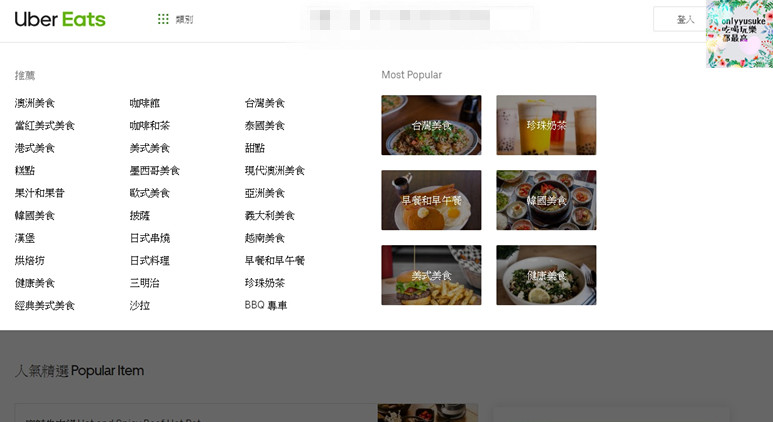
Task: Select 台灣美食 in the recommended list
Action: pos(265,103)
